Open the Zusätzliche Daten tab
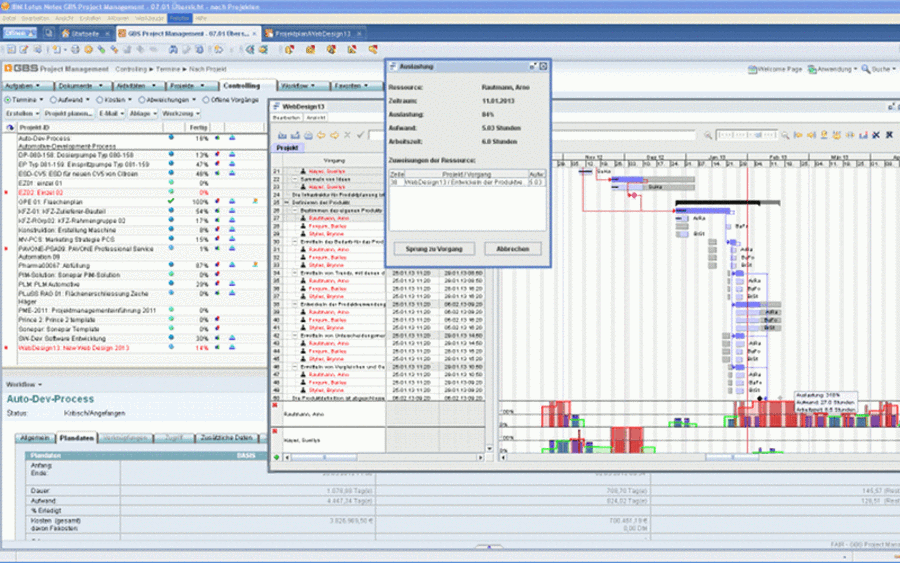Image resolution: width=900 pixels, height=563 pixels. (226, 438)
